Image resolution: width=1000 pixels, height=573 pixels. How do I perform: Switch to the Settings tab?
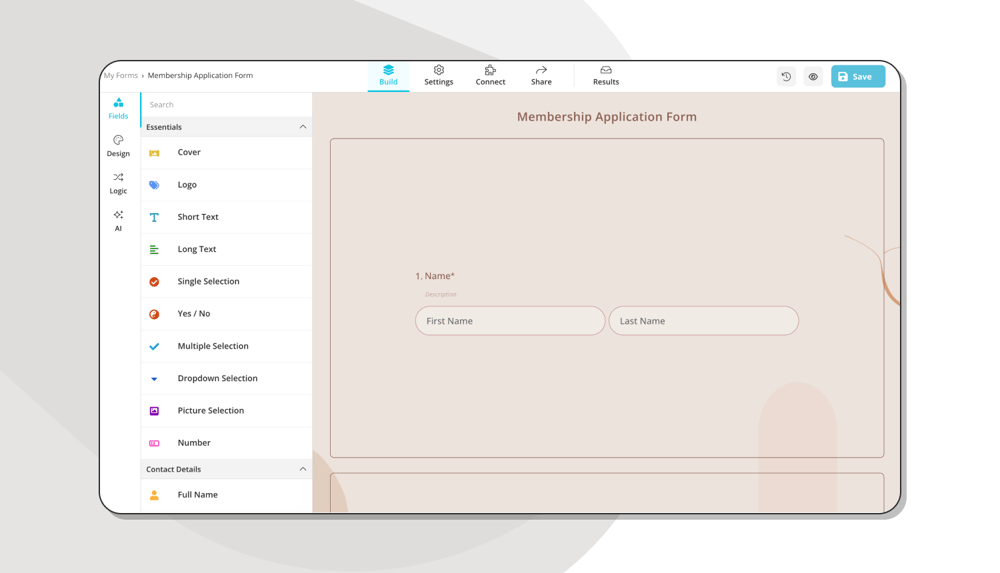pos(438,76)
